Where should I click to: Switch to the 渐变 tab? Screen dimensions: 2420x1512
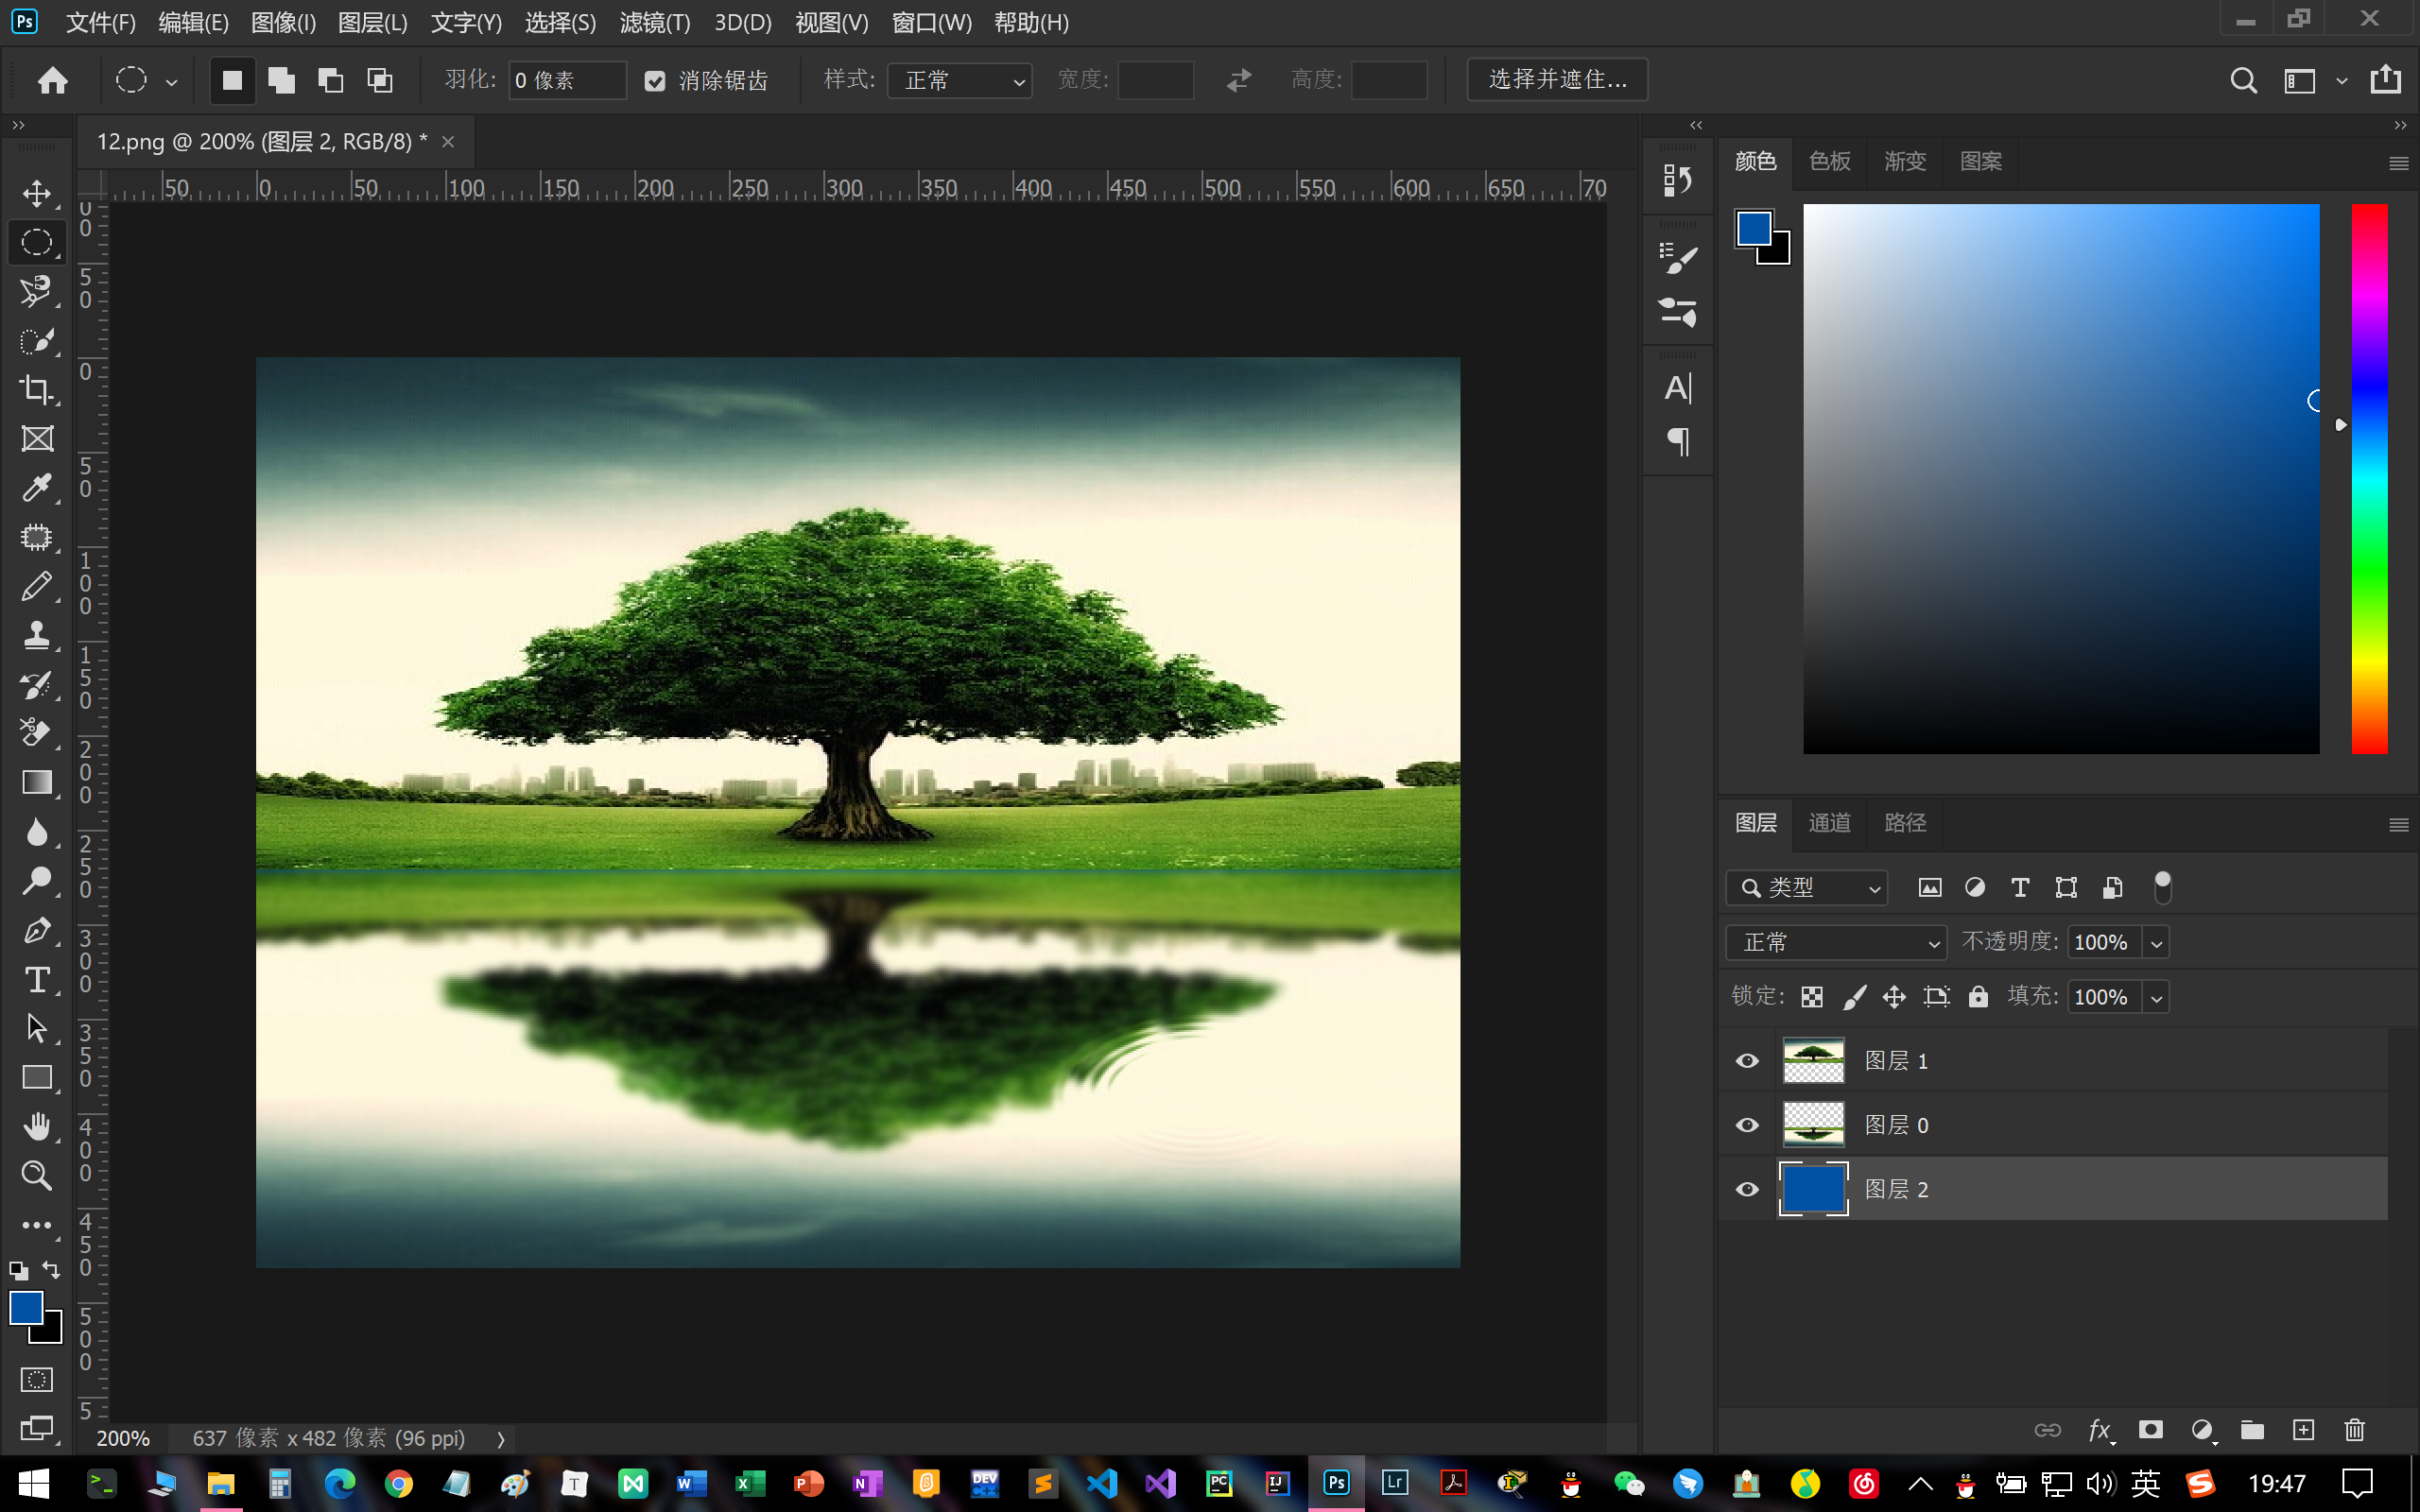tap(1905, 161)
